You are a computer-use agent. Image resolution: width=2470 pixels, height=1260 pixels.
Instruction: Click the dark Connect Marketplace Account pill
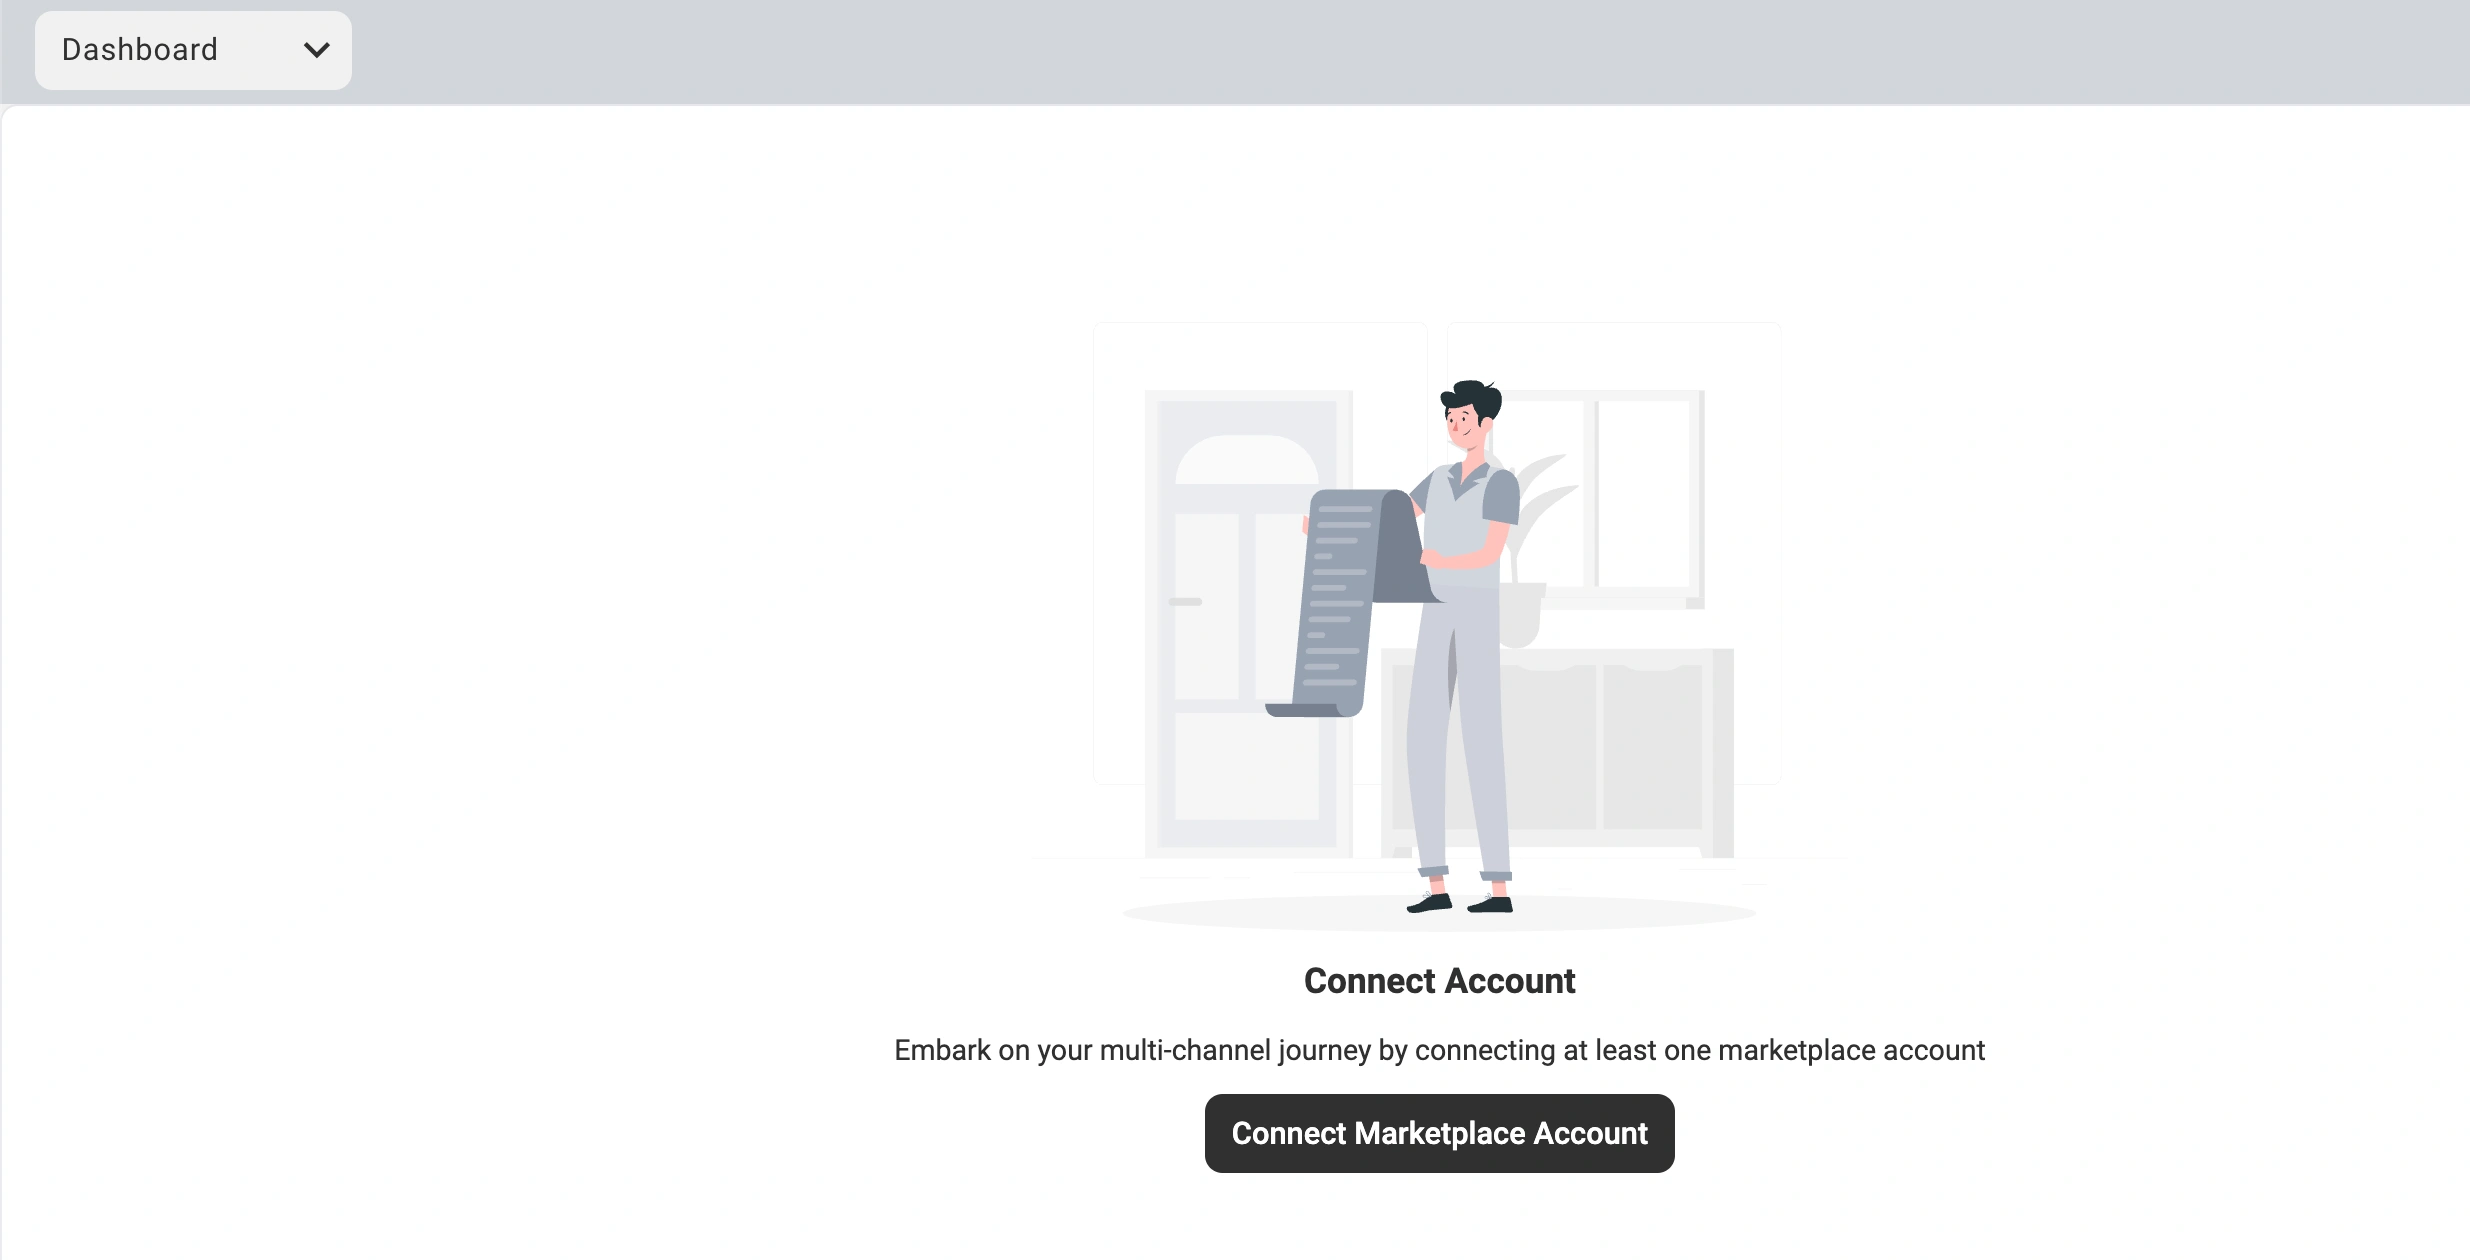click(x=1438, y=1133)
